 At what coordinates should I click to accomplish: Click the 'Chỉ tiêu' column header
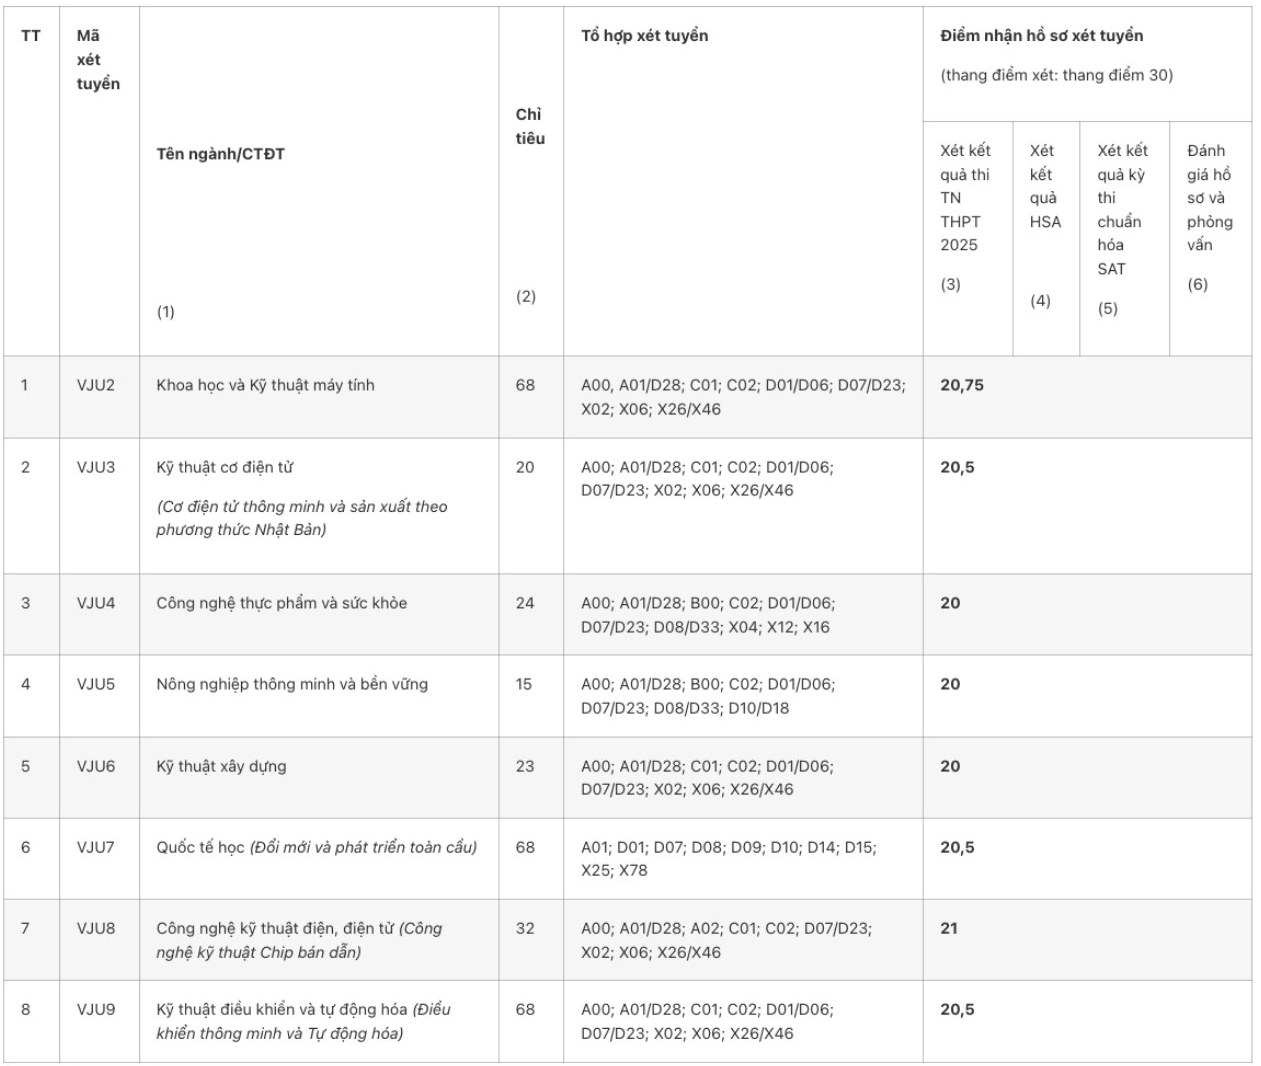(530, 127)
